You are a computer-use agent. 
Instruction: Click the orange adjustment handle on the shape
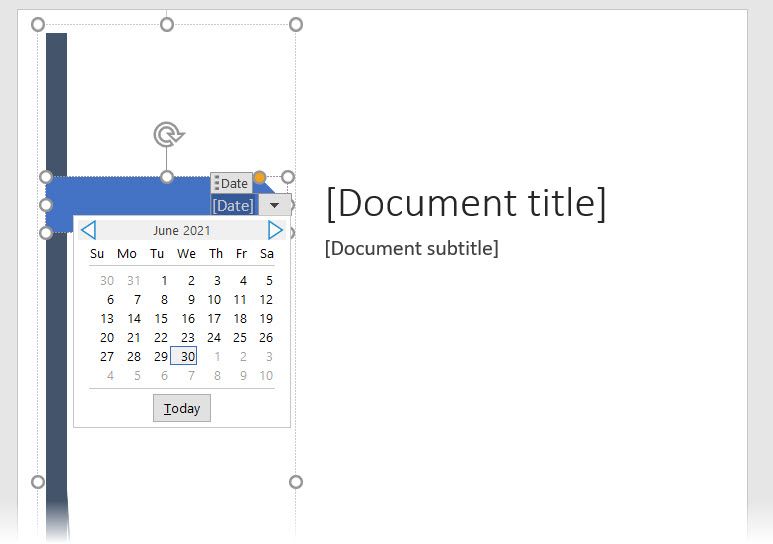point(259,177)
